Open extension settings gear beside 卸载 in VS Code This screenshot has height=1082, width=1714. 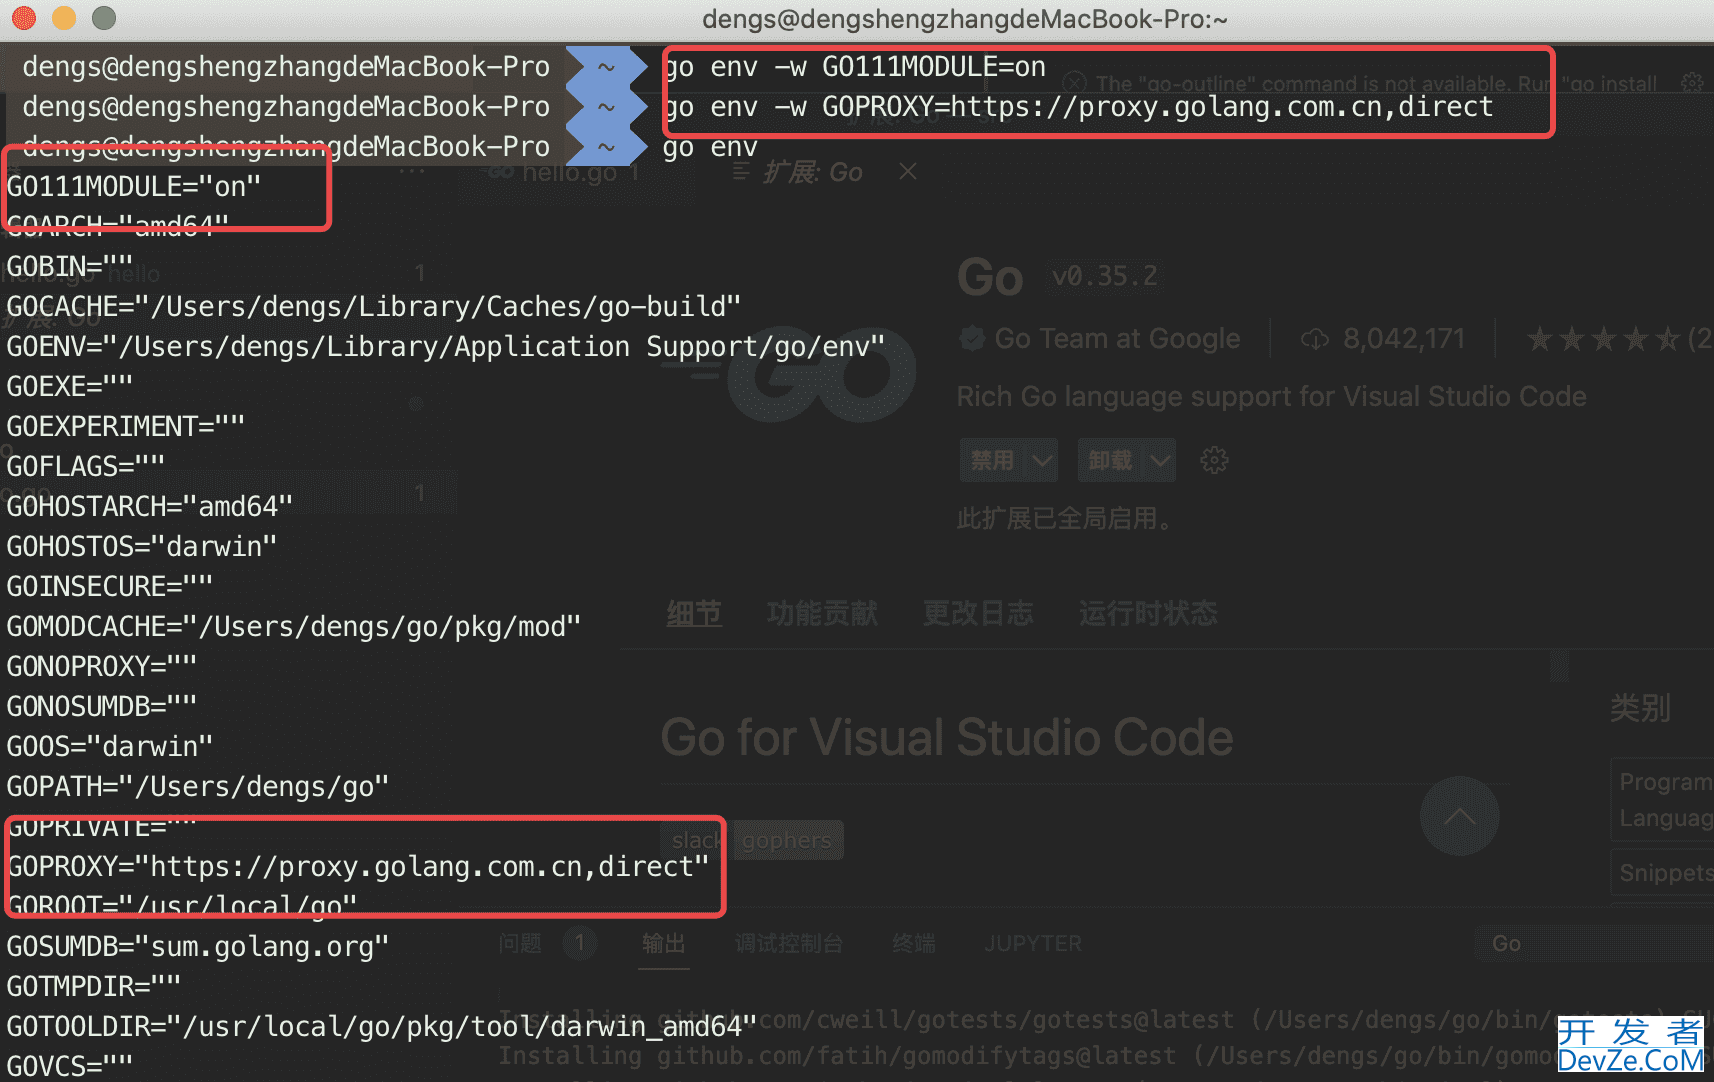pyautogui.click(x=1214, y=460)
